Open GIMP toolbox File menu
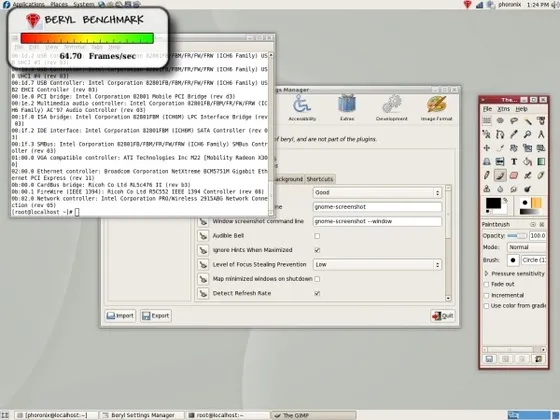The width and height of the screenshot is (560, 420). 487,109
